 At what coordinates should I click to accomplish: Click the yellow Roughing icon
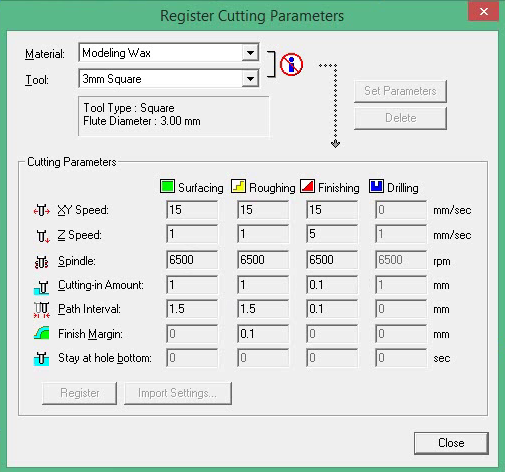[238, 186]
